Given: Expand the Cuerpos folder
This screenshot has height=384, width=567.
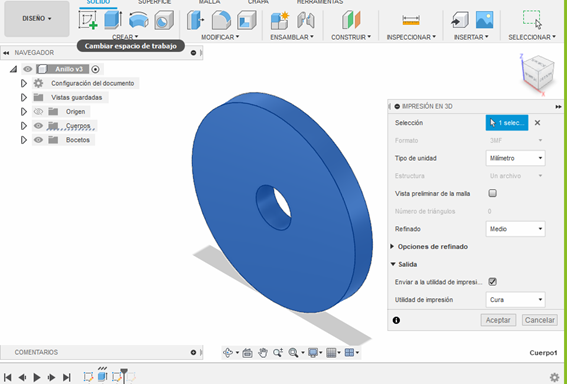Looking at the screenshot, I should tap(24, 125).
